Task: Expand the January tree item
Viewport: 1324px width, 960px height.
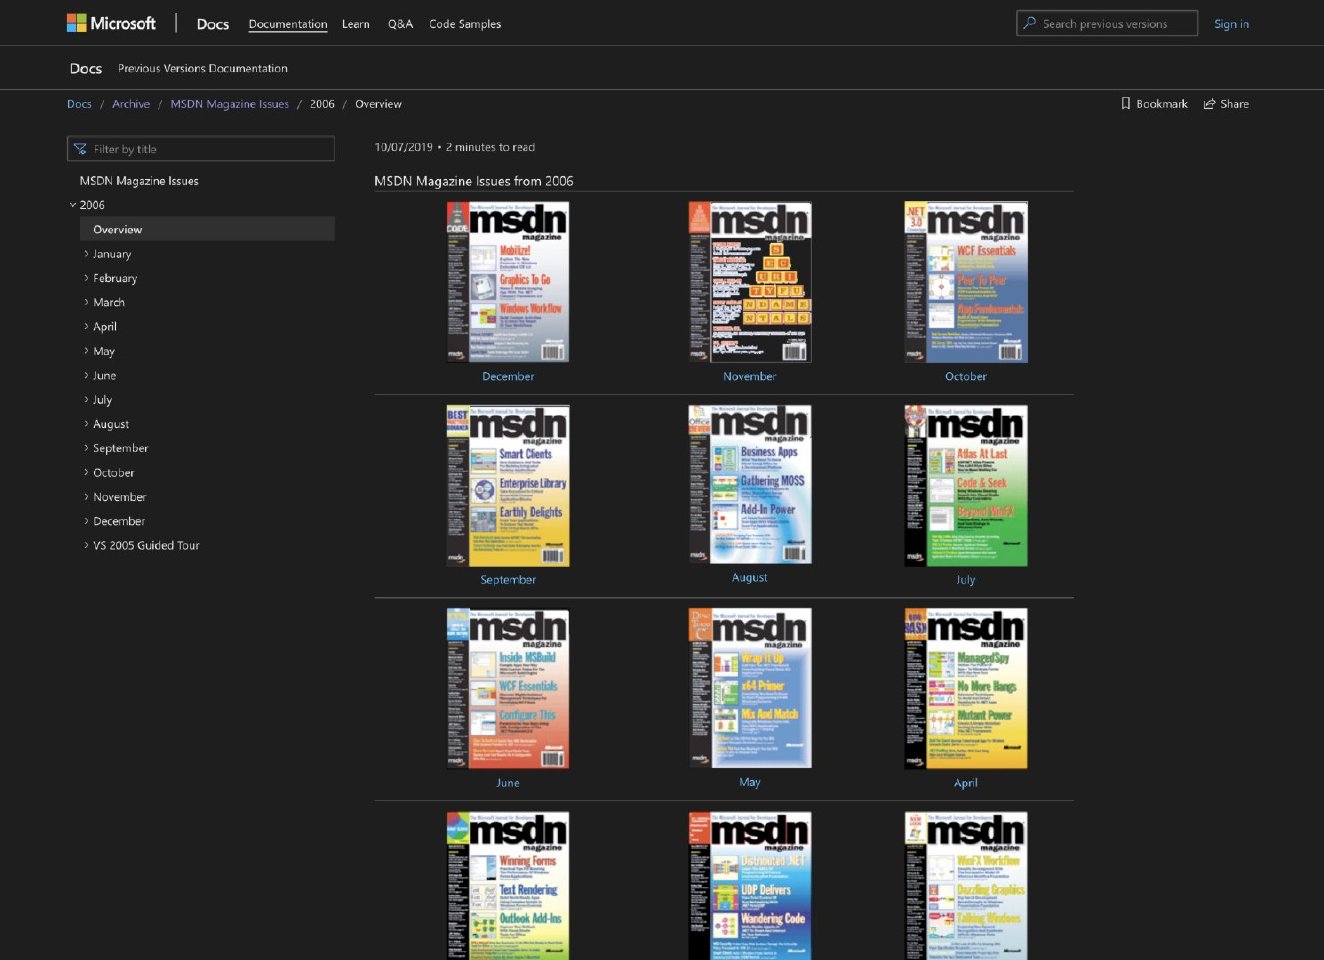Action: pyautogui.click(x=86, y=254)
